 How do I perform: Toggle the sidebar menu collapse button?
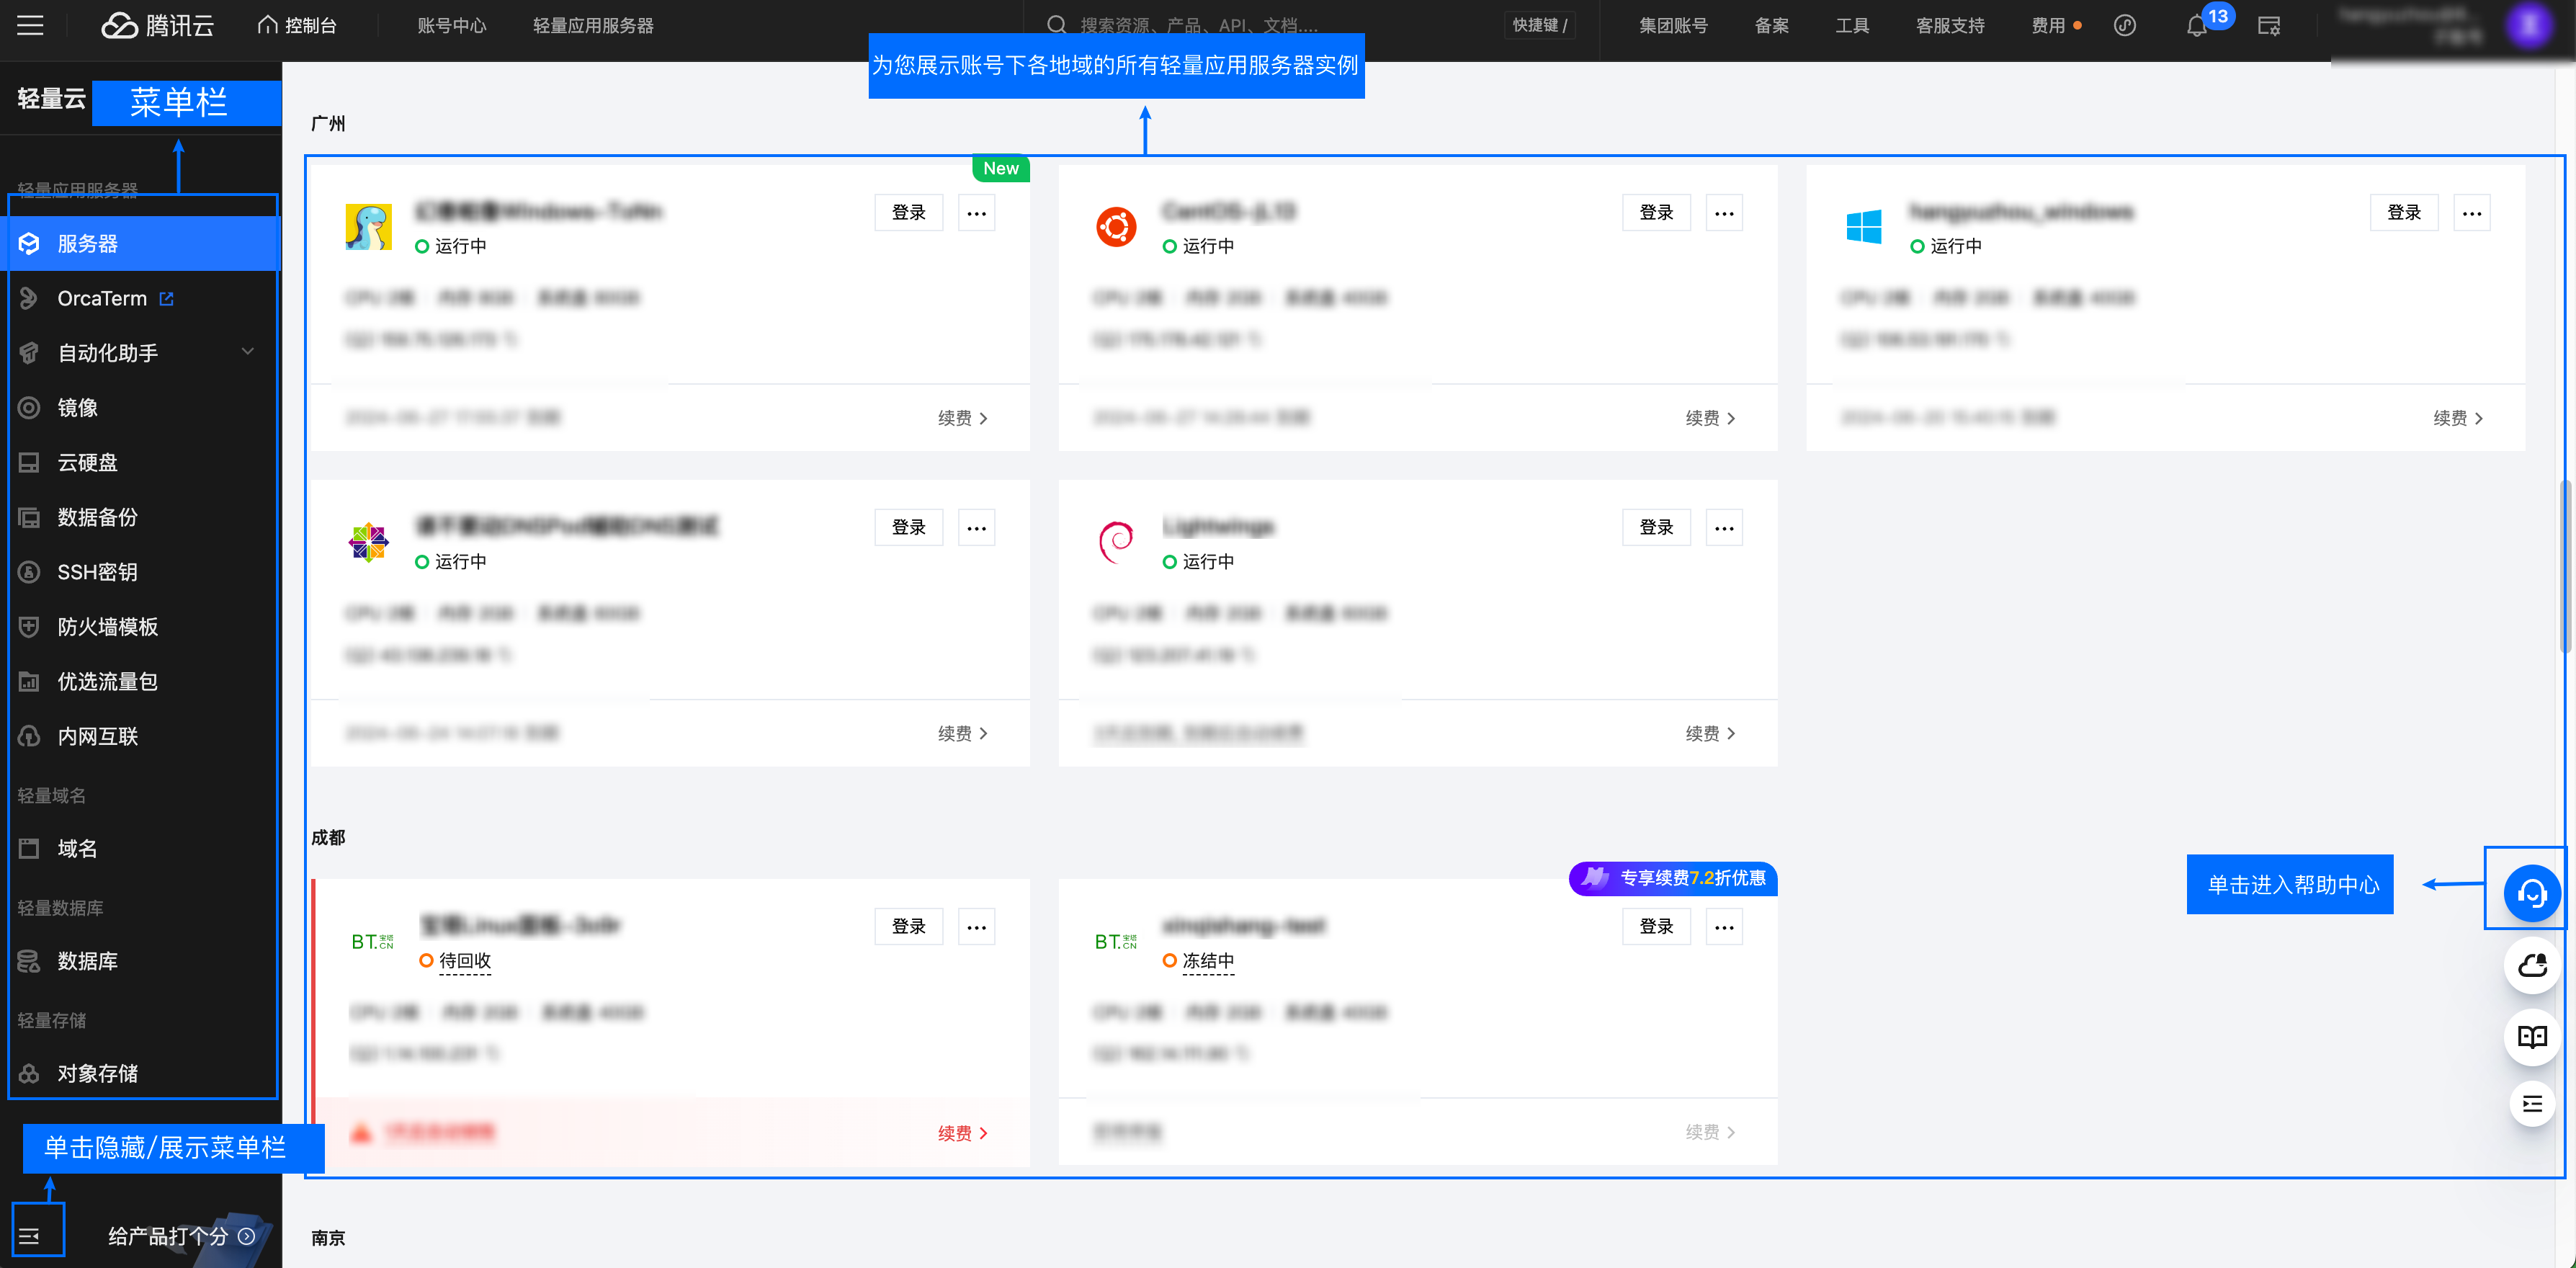(30, 1236)
